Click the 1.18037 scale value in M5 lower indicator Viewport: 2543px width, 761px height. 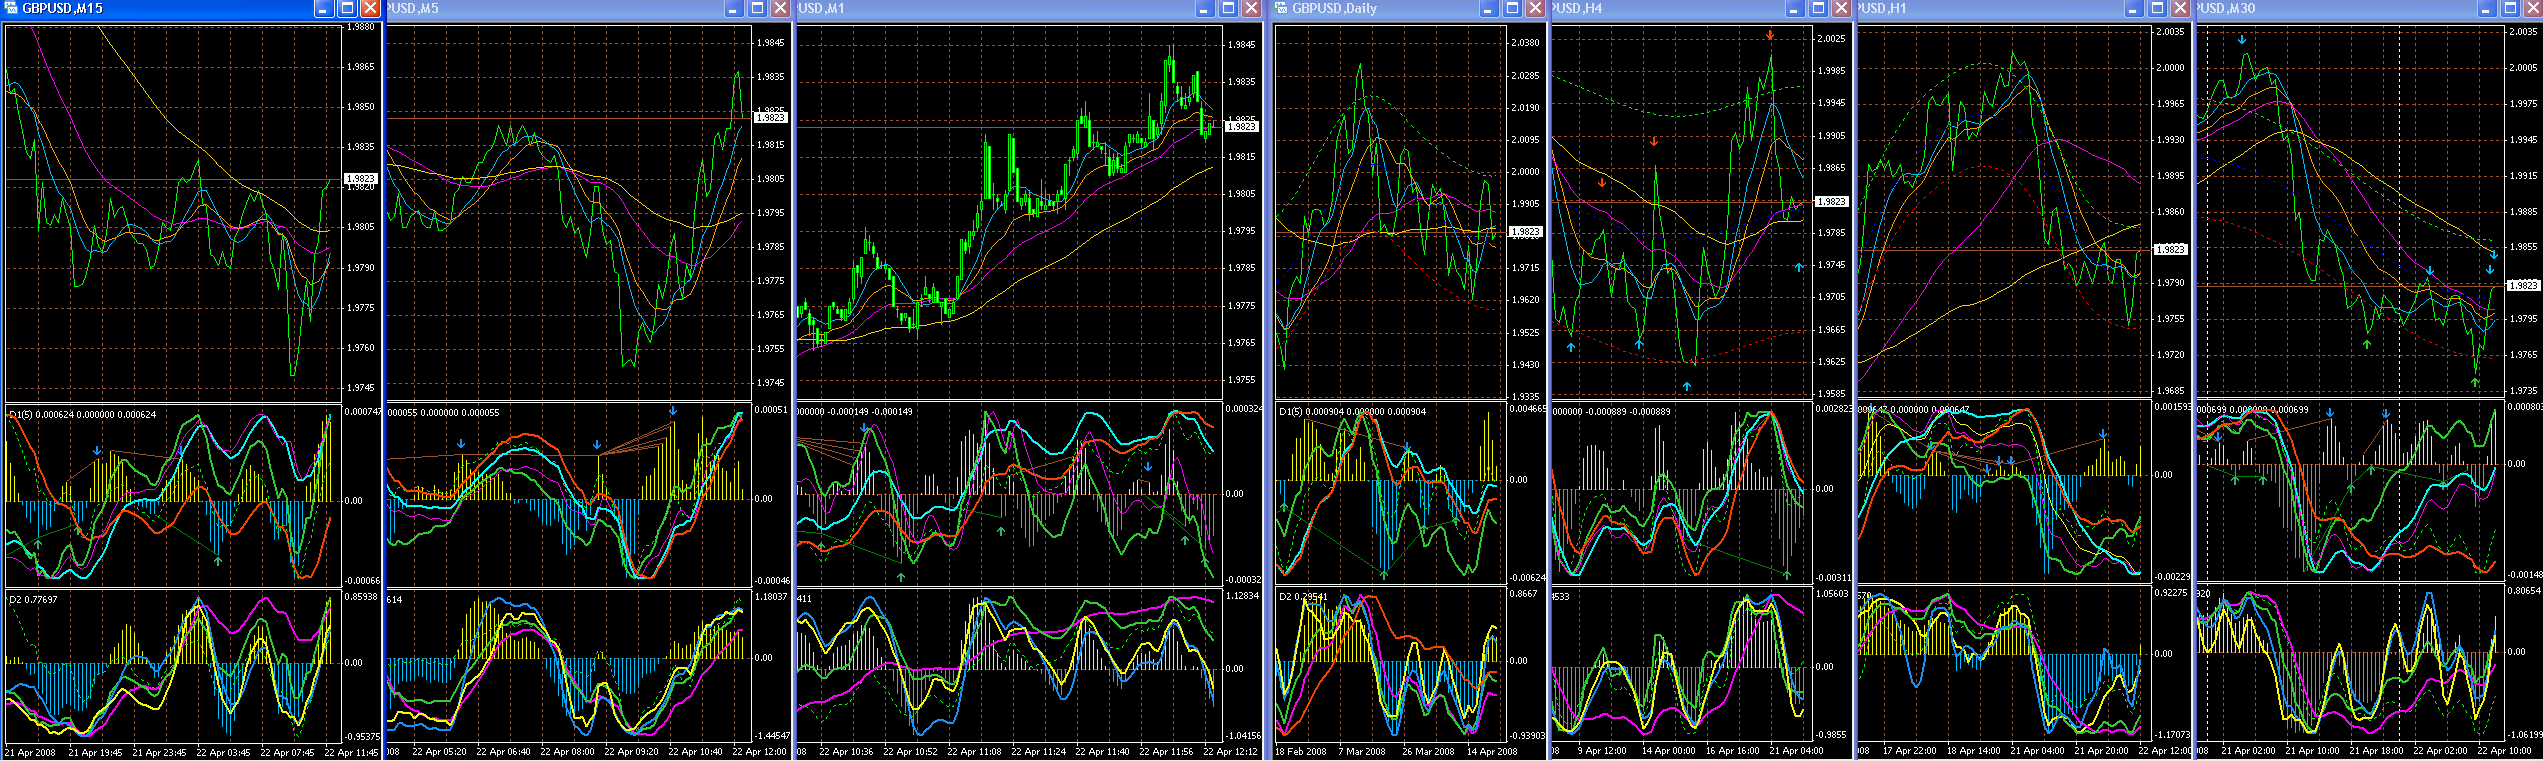(771, 597)
